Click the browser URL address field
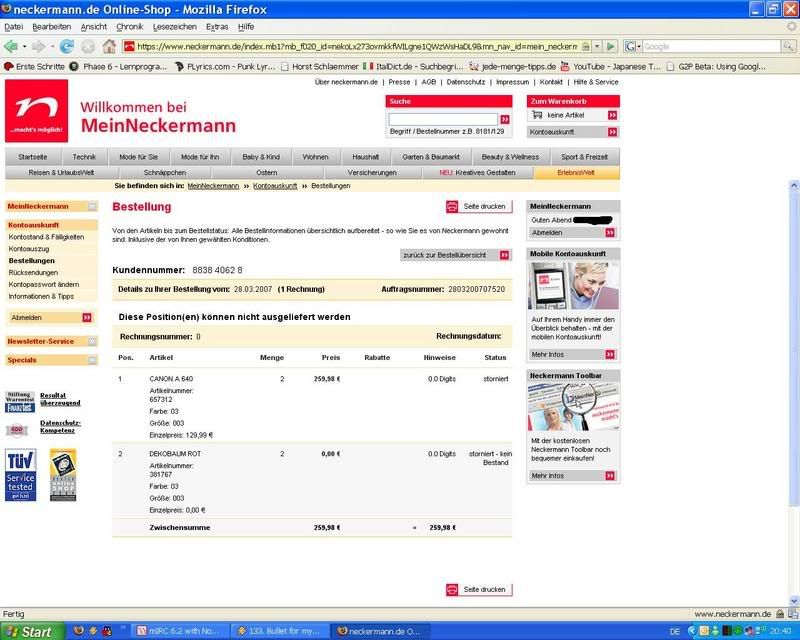The width and height of the screenshot is (800, 640). point(357,46)
